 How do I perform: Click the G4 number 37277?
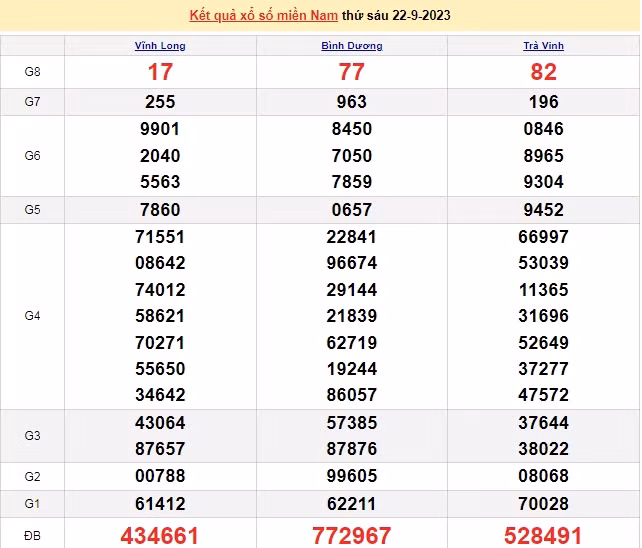(x=543, y=369)
